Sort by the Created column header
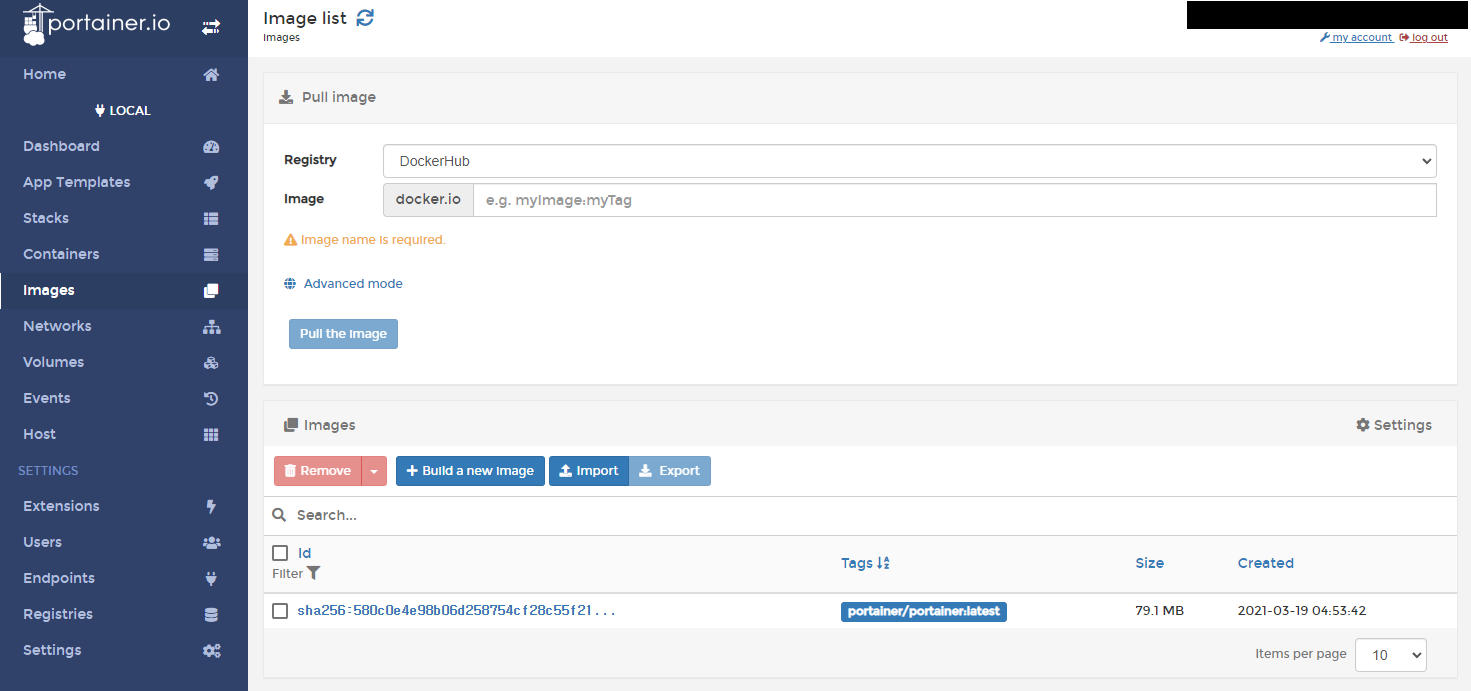The width and height of the screenshot is (1471, 691). coord(1266,563)
